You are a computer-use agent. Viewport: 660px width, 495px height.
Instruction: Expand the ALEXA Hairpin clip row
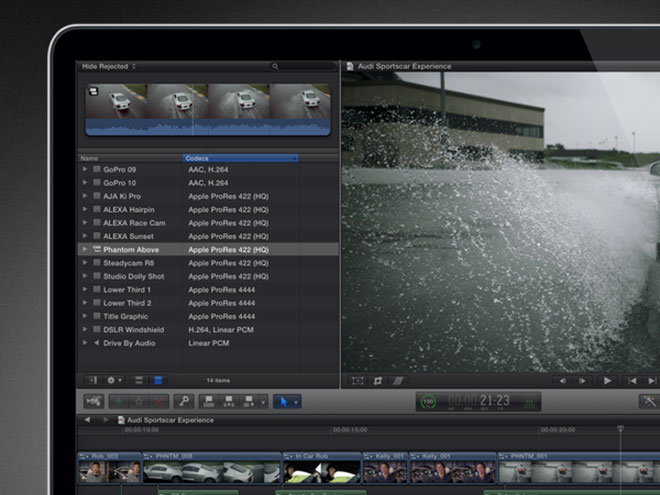85,209
